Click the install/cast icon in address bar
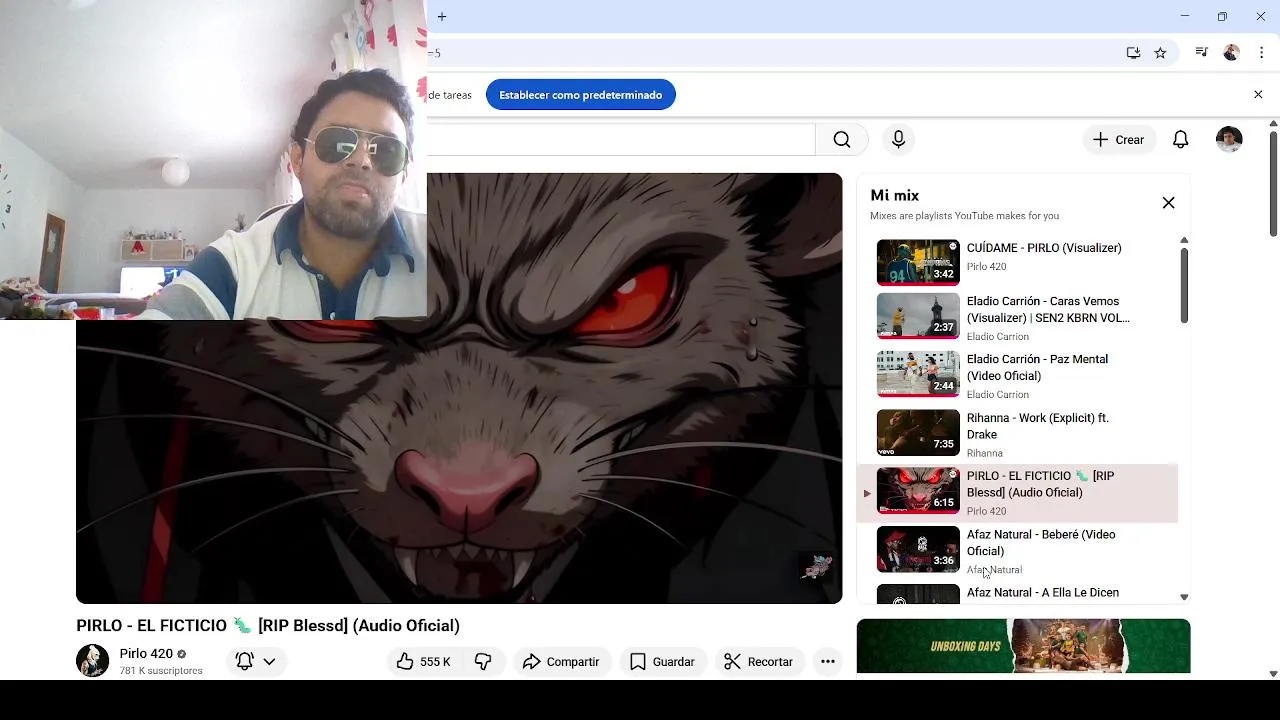1280x720 pixels. coord(1133,53)
